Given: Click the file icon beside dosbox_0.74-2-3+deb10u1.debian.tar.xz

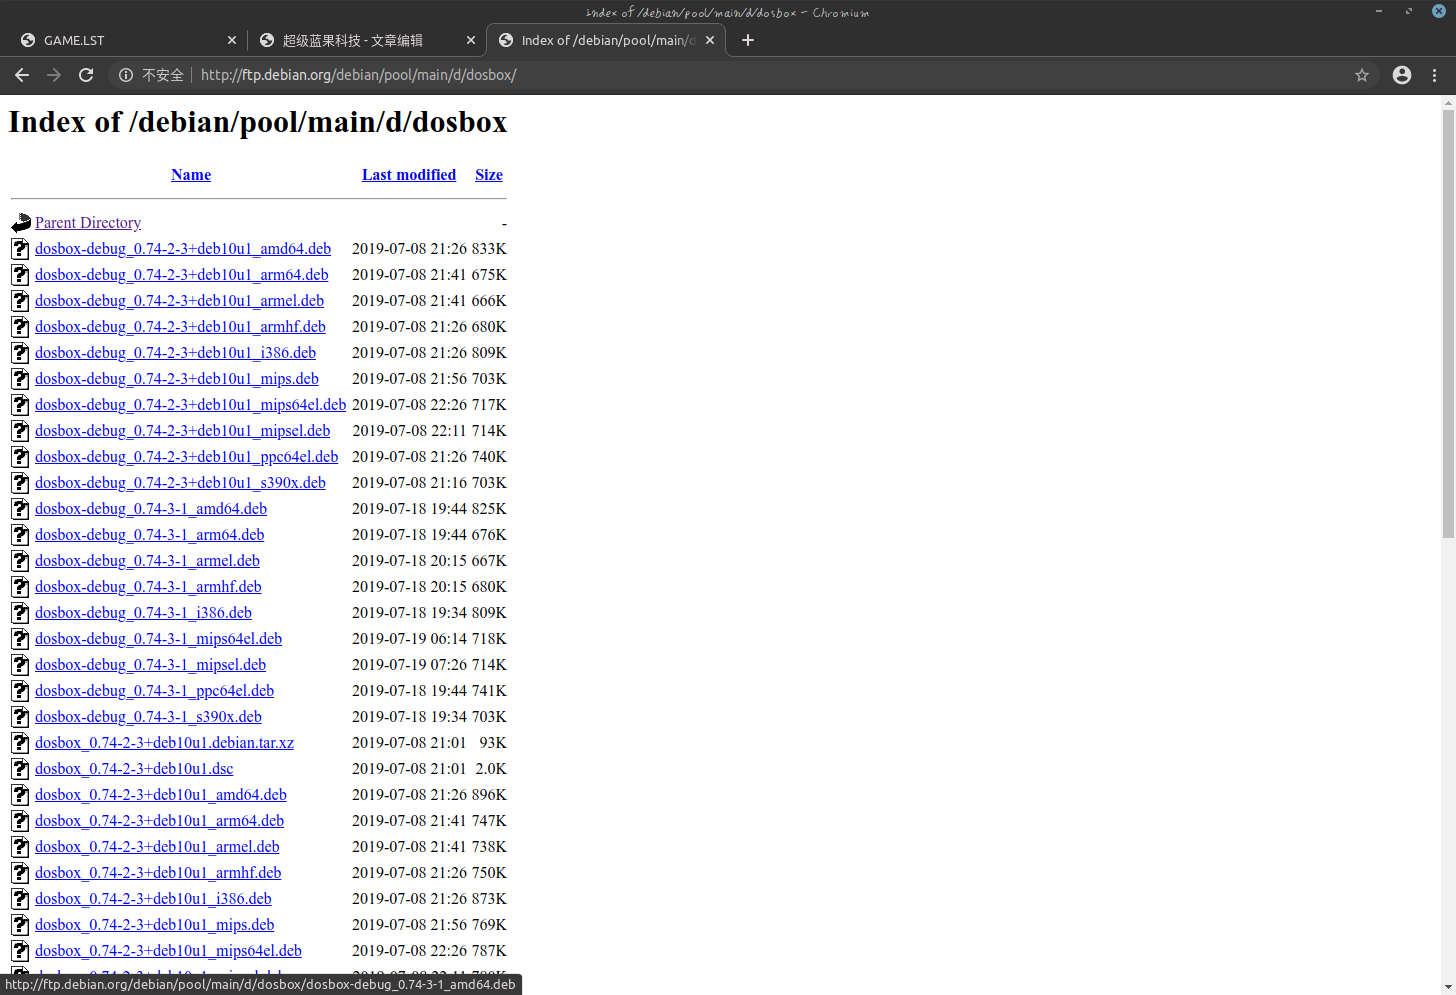Looking at the screenshot, I should point(21,743).
